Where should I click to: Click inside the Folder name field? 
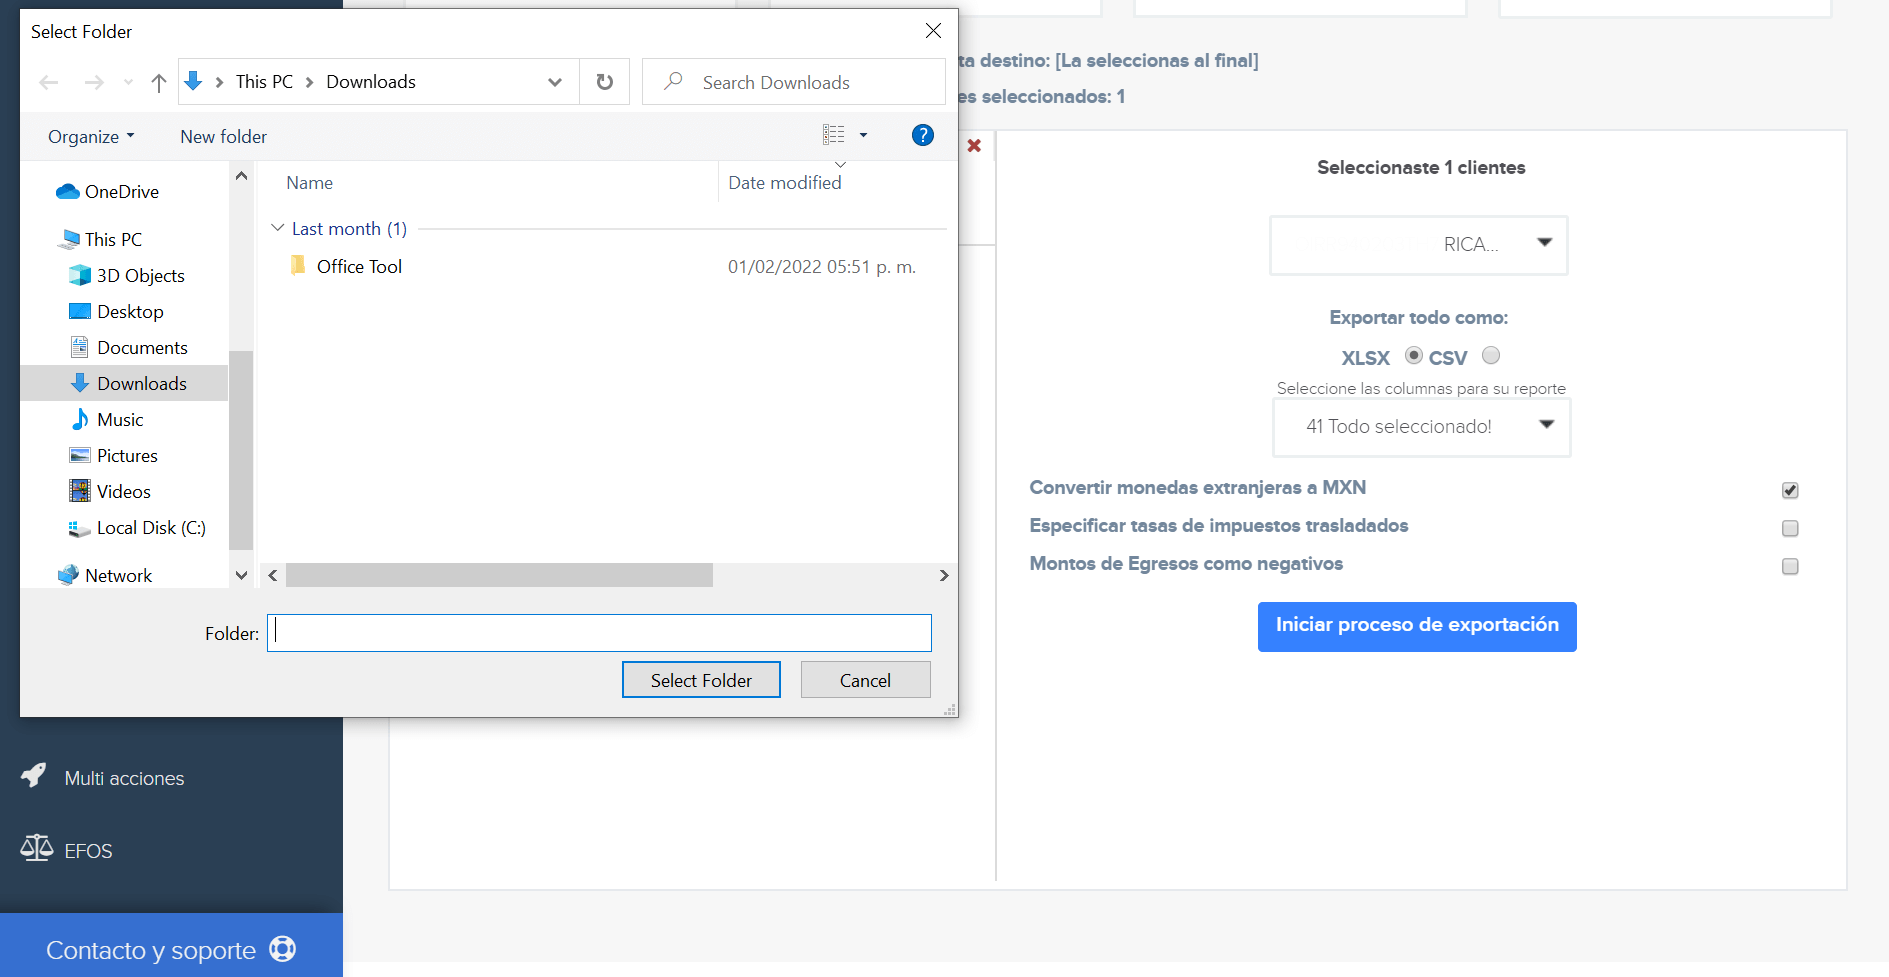[x=598, y=632]
